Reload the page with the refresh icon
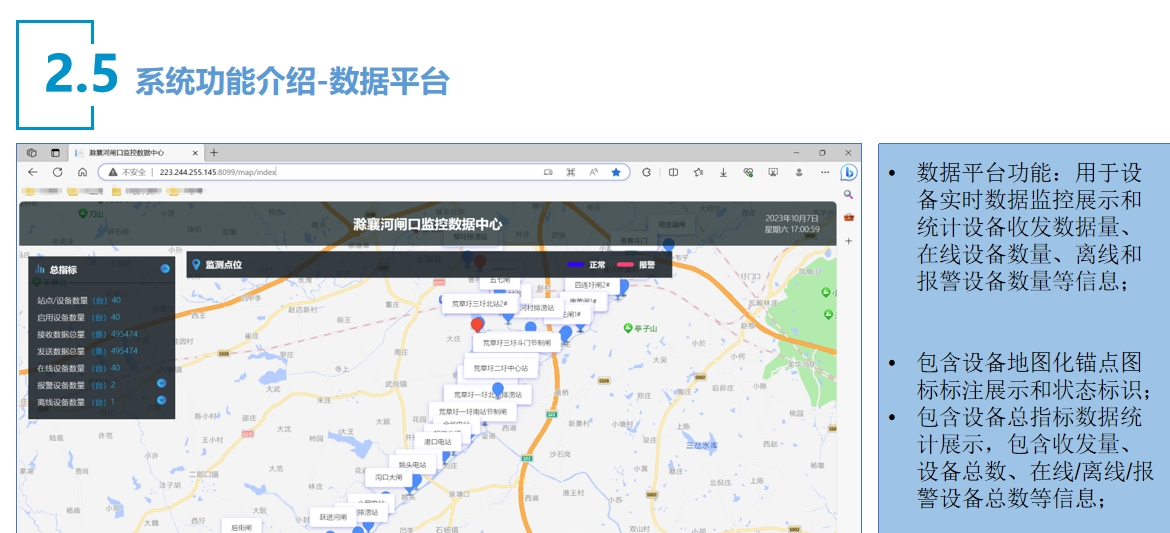This screenshot has width=1170, height=533. 57,172
